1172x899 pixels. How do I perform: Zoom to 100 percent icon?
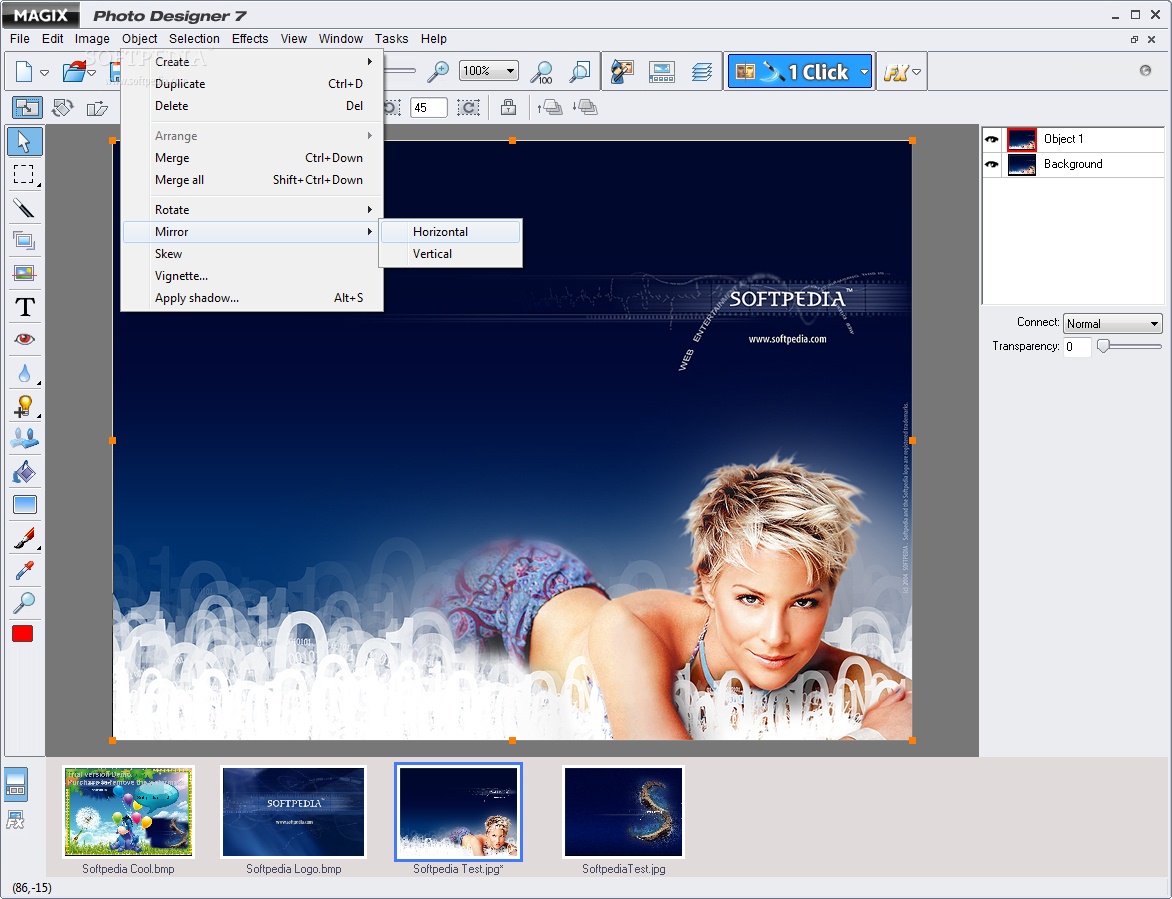(541, 72)
